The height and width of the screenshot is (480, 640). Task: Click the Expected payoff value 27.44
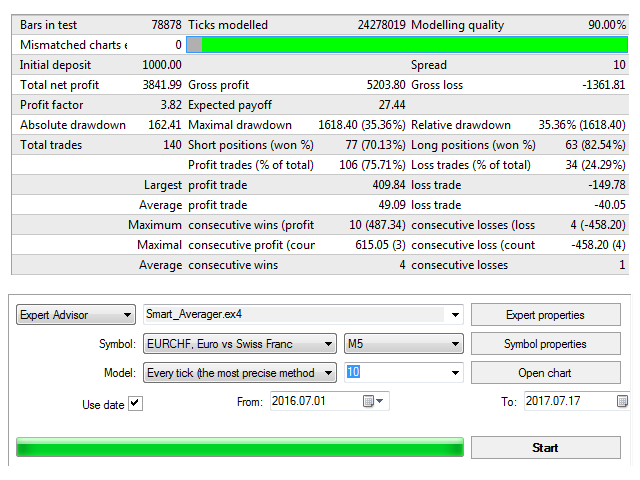pos(392,105)
